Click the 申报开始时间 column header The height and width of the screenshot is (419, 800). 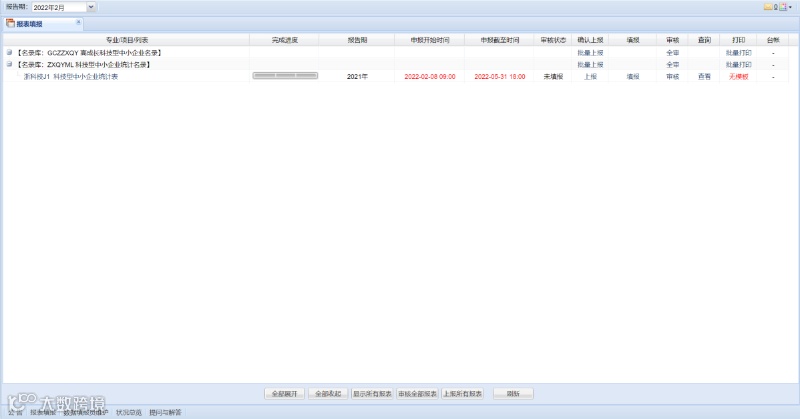point(430,40)
